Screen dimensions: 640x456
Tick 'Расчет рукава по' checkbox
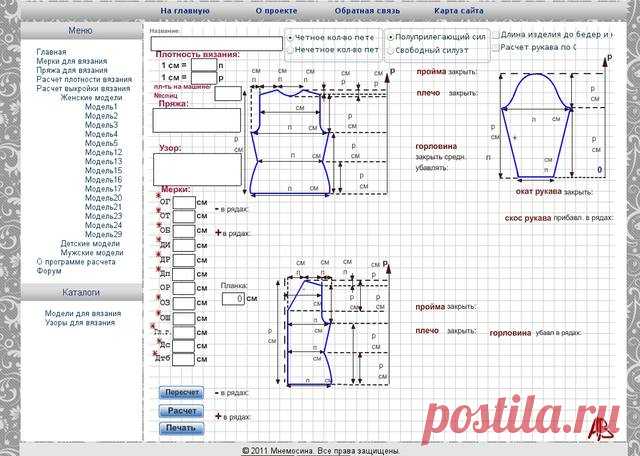pos(496,48)
